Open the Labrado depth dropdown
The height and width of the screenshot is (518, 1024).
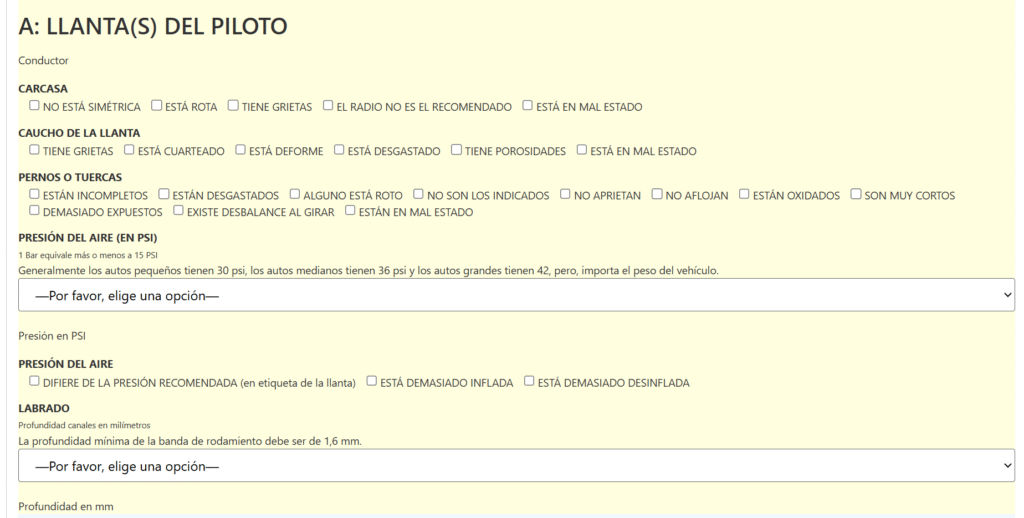(516, 466)
